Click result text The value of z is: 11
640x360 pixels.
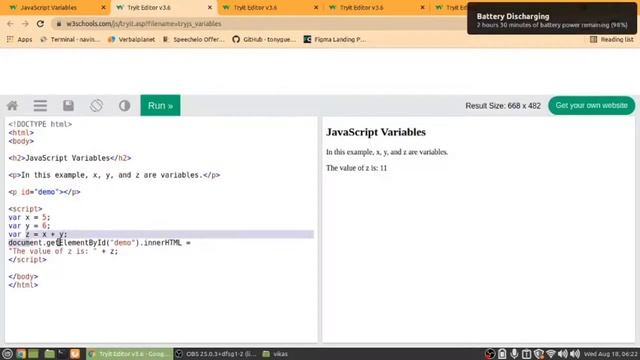click(x=356, y=168)
